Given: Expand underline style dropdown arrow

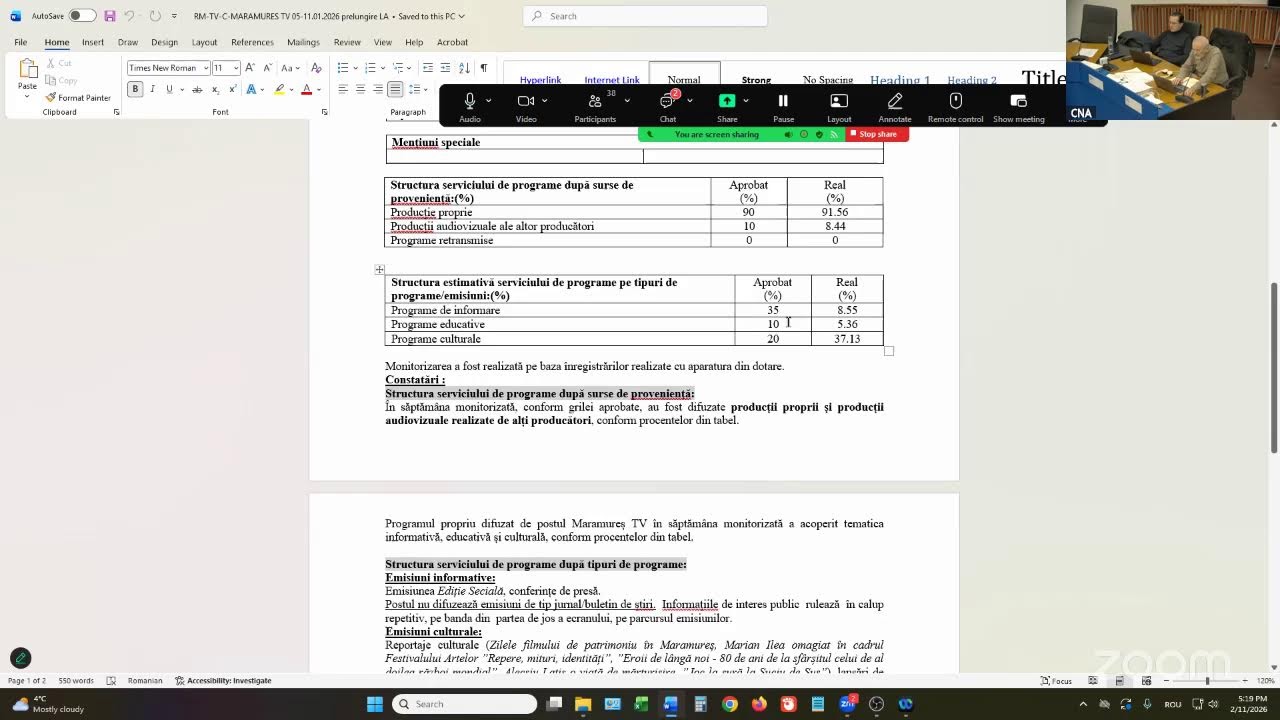Looking at the screenshot, I should [180, 89].
